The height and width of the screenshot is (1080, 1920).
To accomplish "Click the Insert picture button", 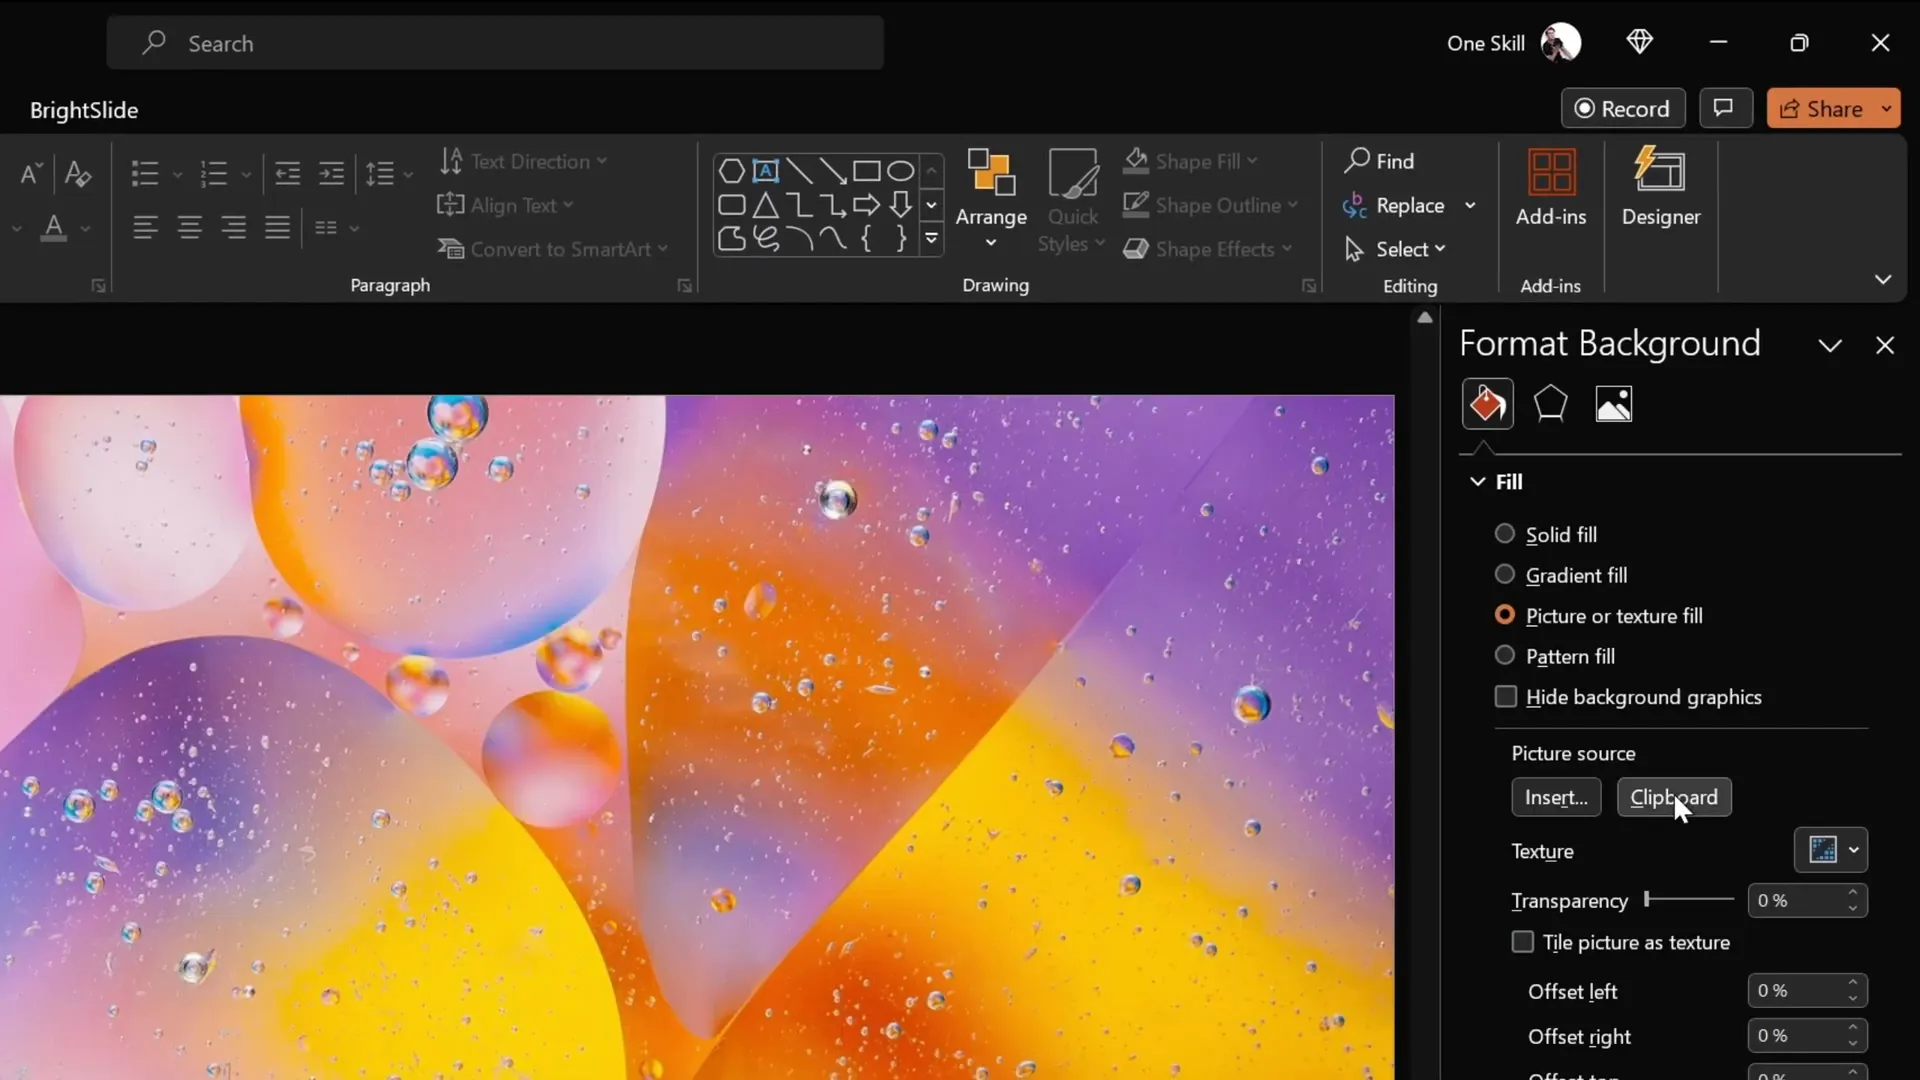I will (x=1556, y=797).
